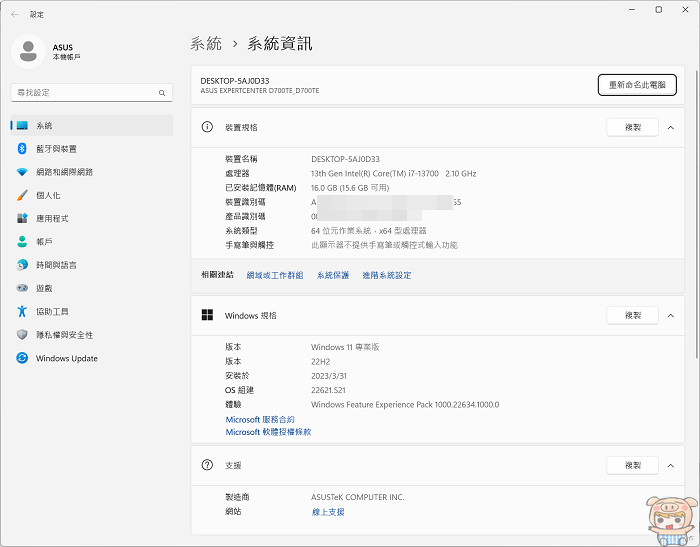Select 個人化 personalization in sidebar
The height and width of the screenshot is (547, 700).
click(x=48, y=195)
